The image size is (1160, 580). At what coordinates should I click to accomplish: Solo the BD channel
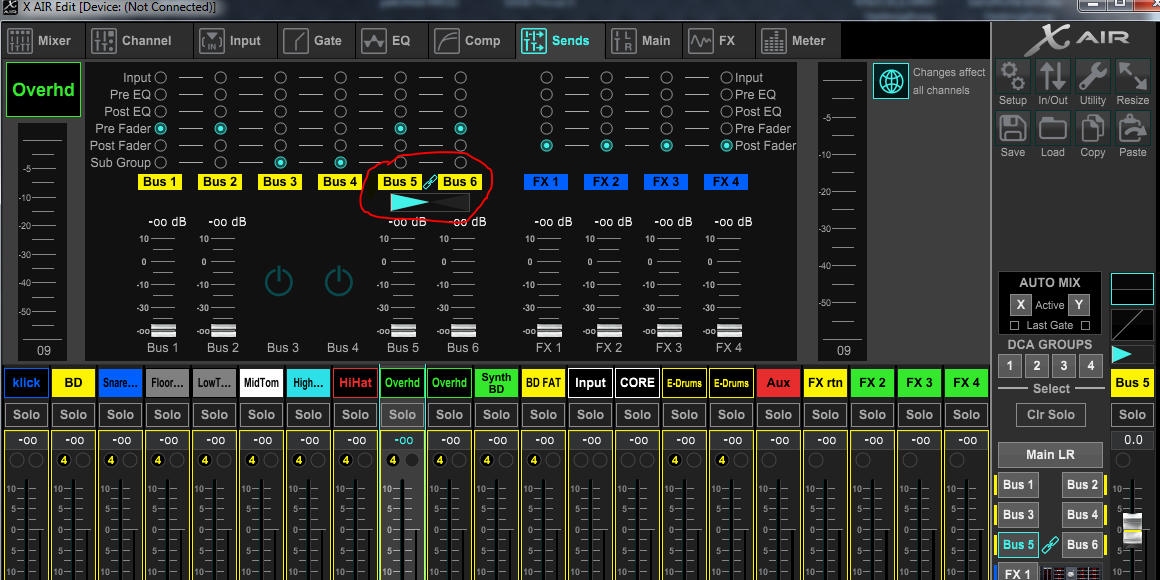point(73,415)
